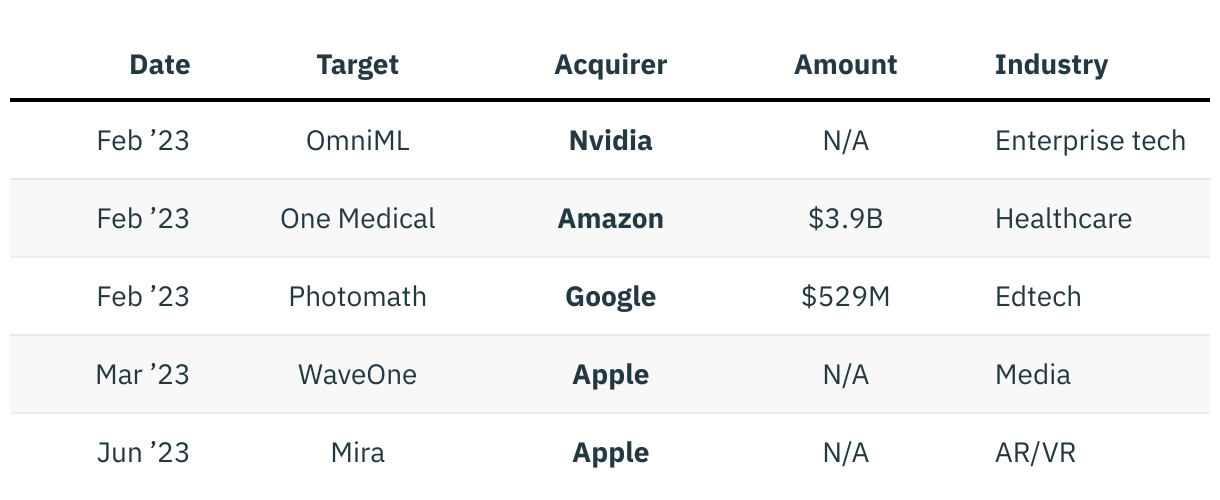Click the Google acquirer name
Viewport: 1220px width, 500px height.
pyautogui.click(x=610, y=297)
